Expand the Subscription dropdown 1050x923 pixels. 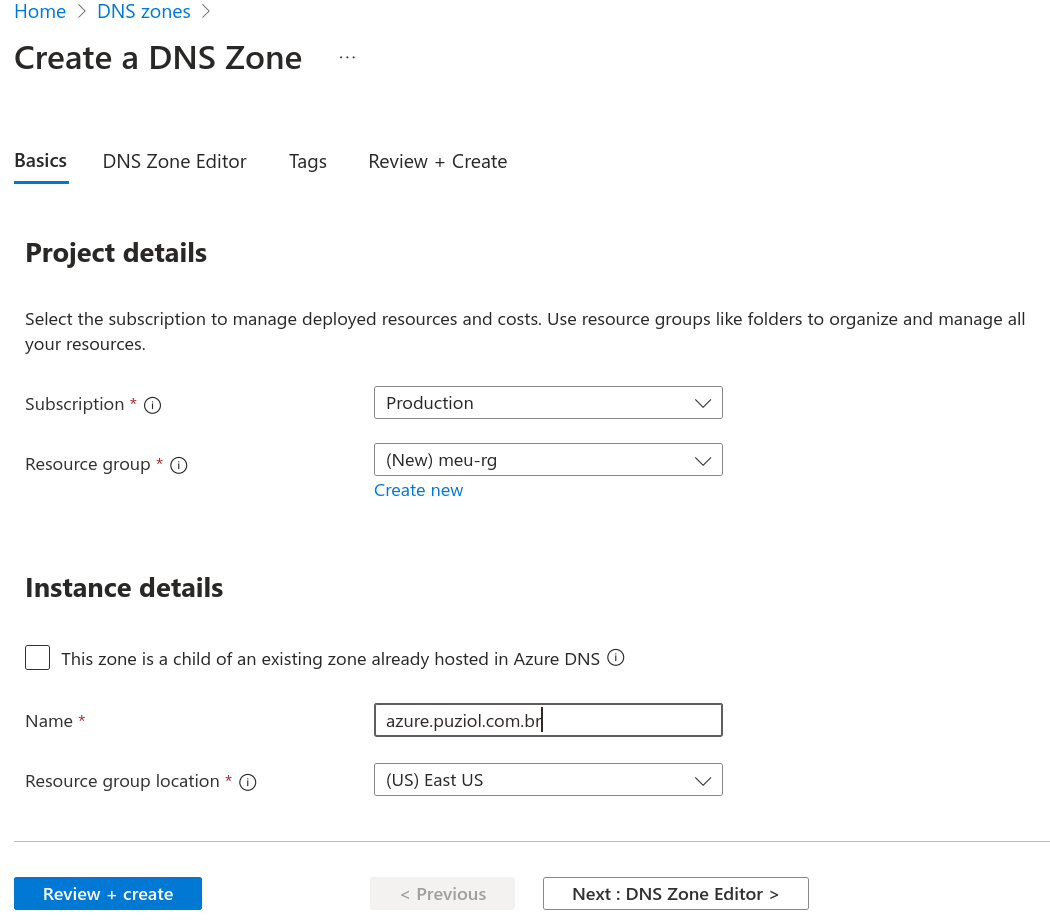[x=548, y=403]
